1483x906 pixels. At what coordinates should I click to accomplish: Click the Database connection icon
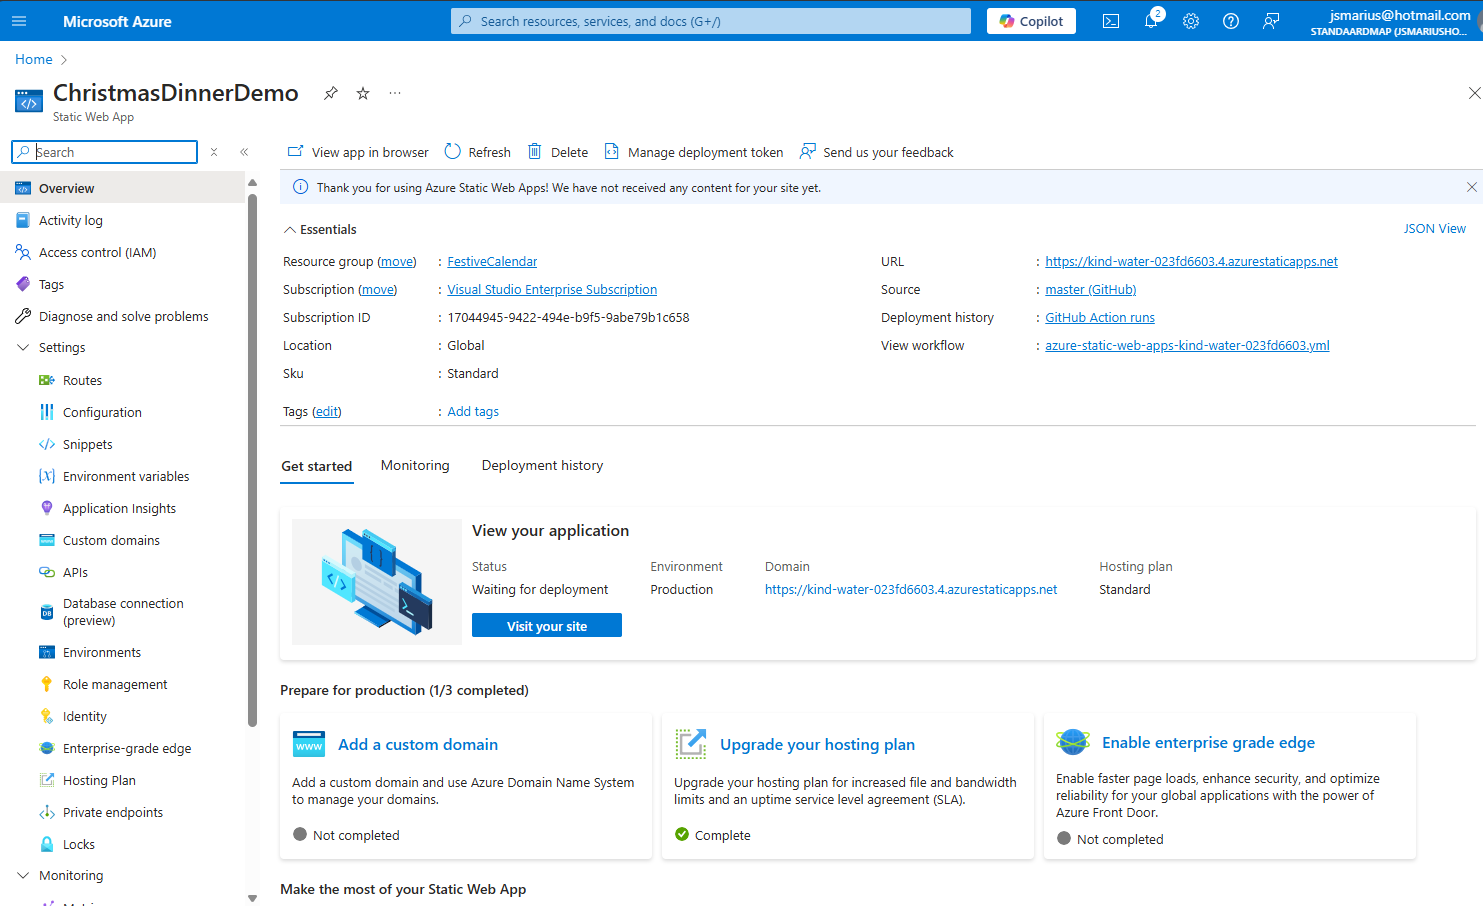coord(47,612)
